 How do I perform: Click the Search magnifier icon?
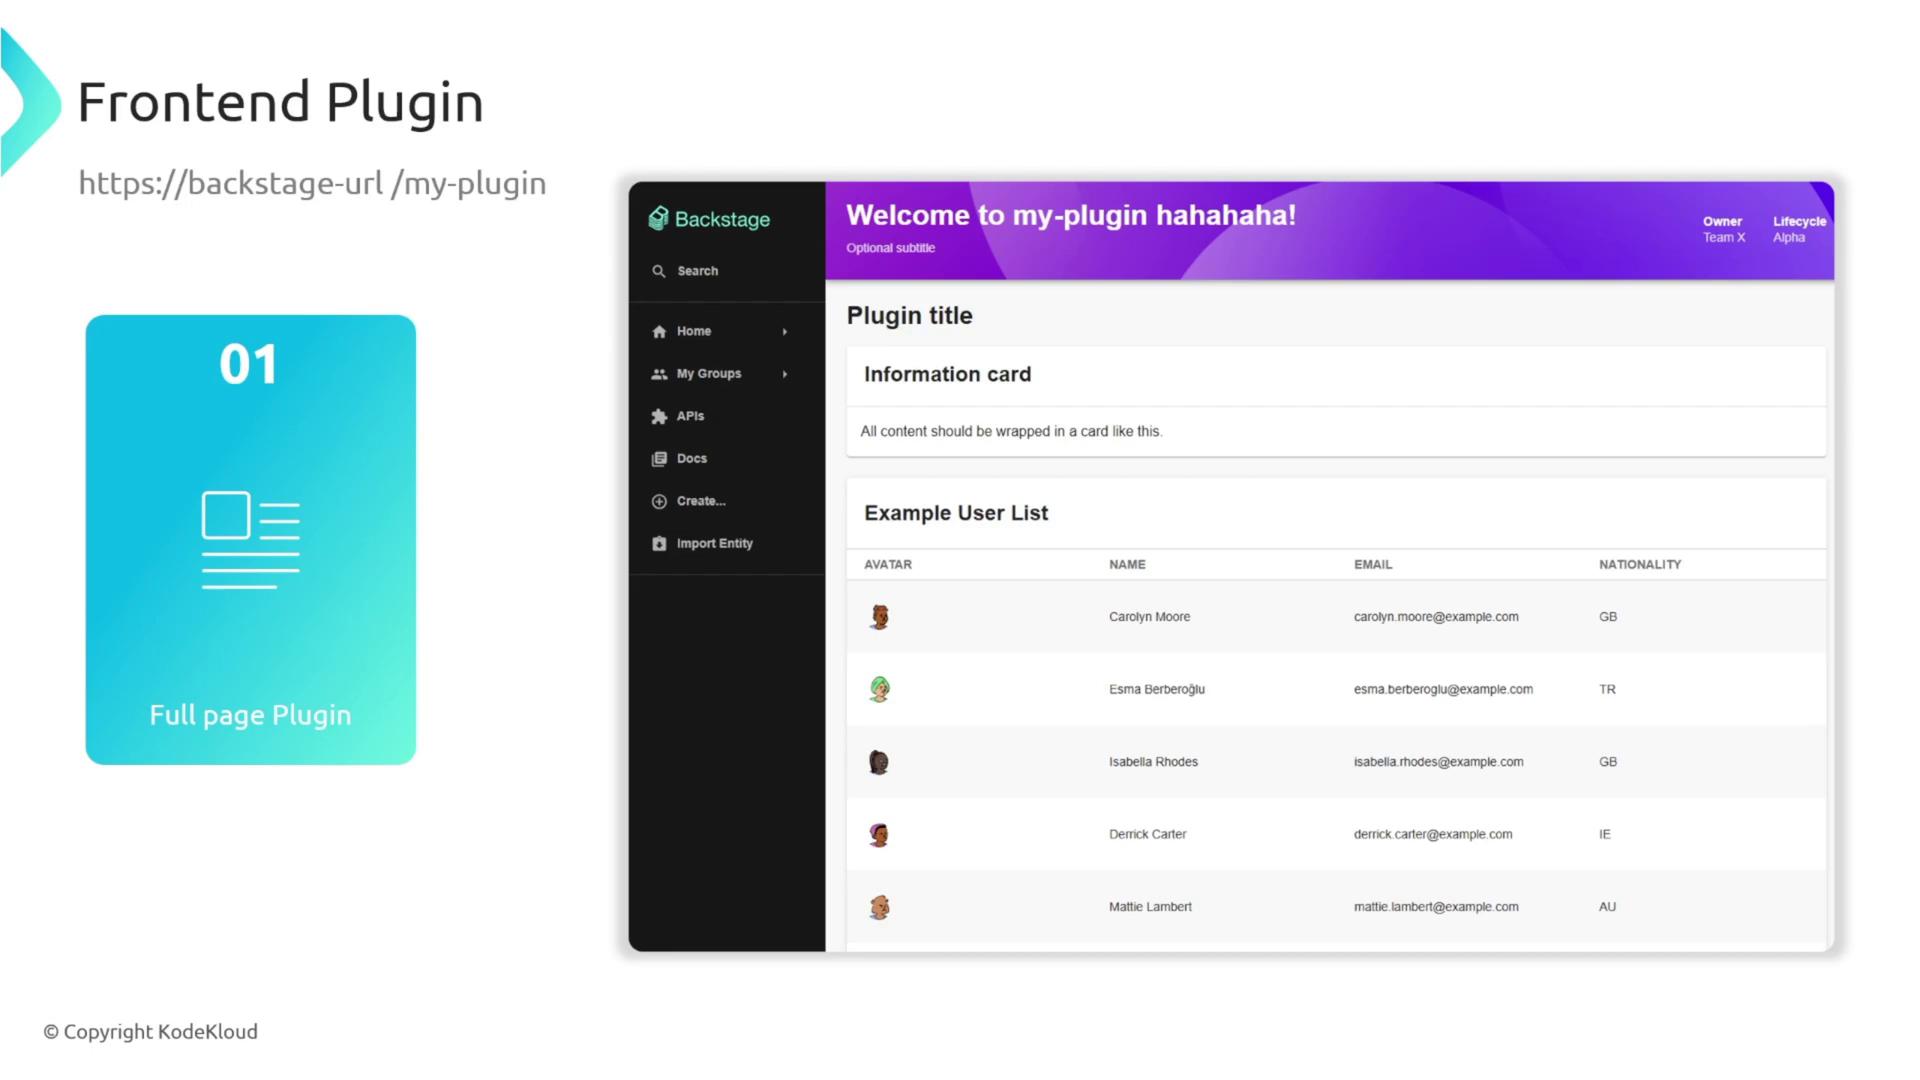[659, 271]
